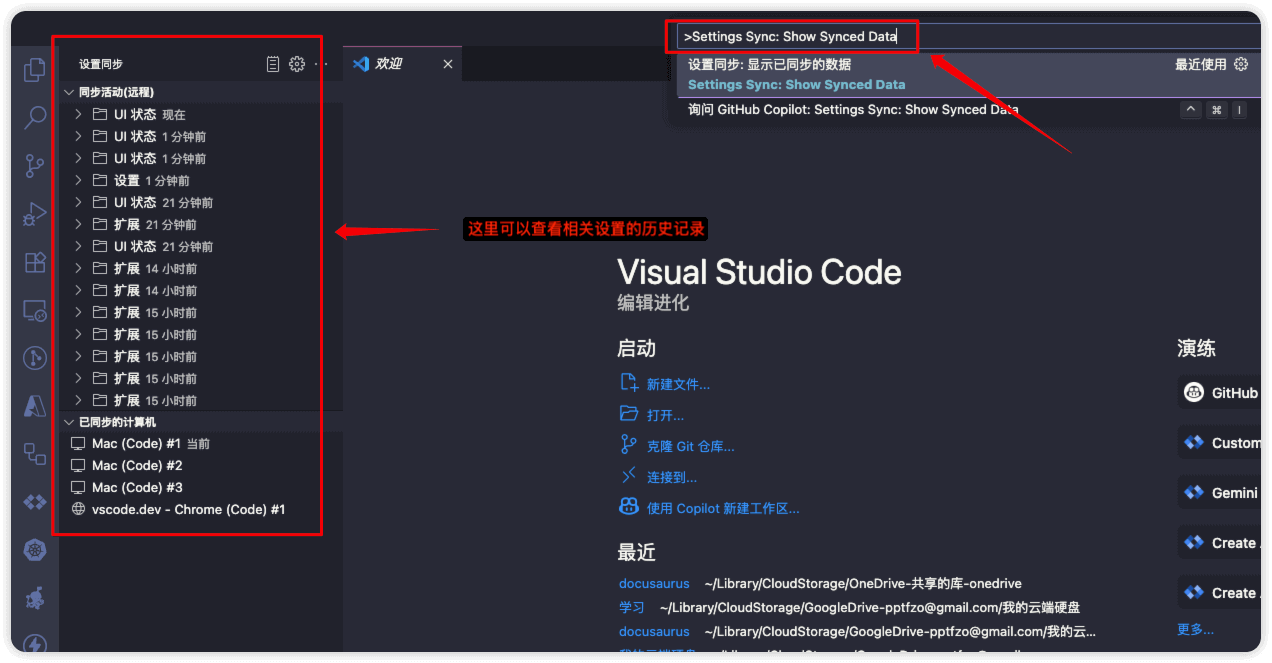Viewport: 1272px width, 663px height.
Task: Open the Azure view in activity bar
Action: tap(35, 406)
